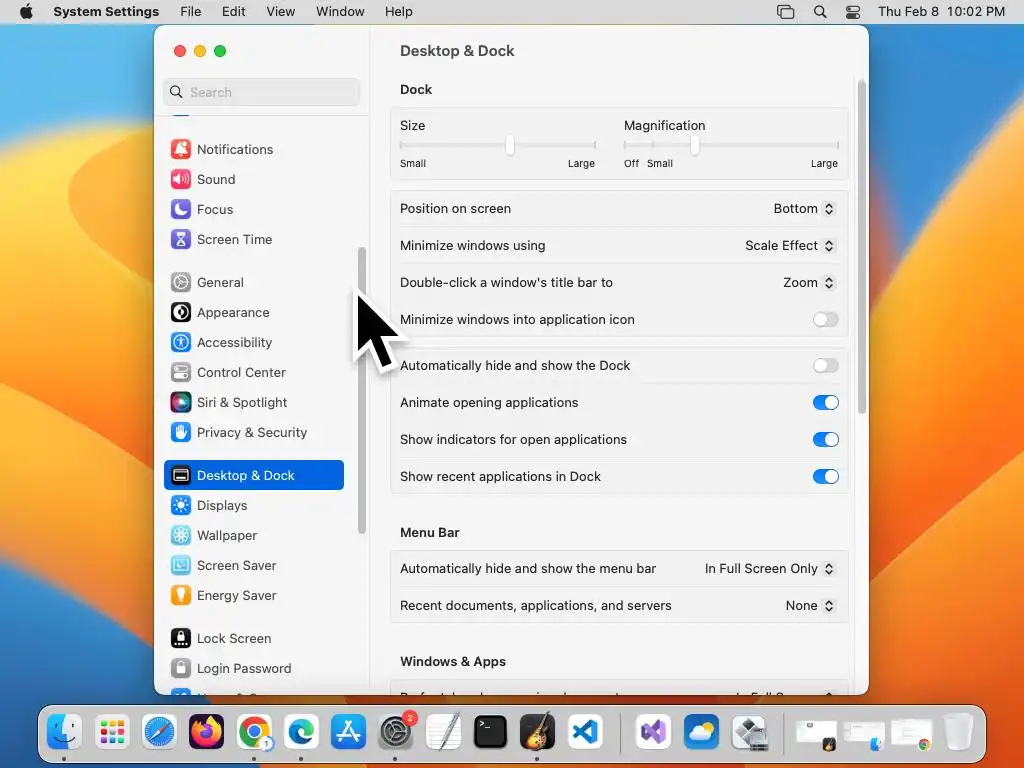Viewport: 1024px width, 768px height.
Task: Open Siri & Spotlight settings
Action: (229, 402)
